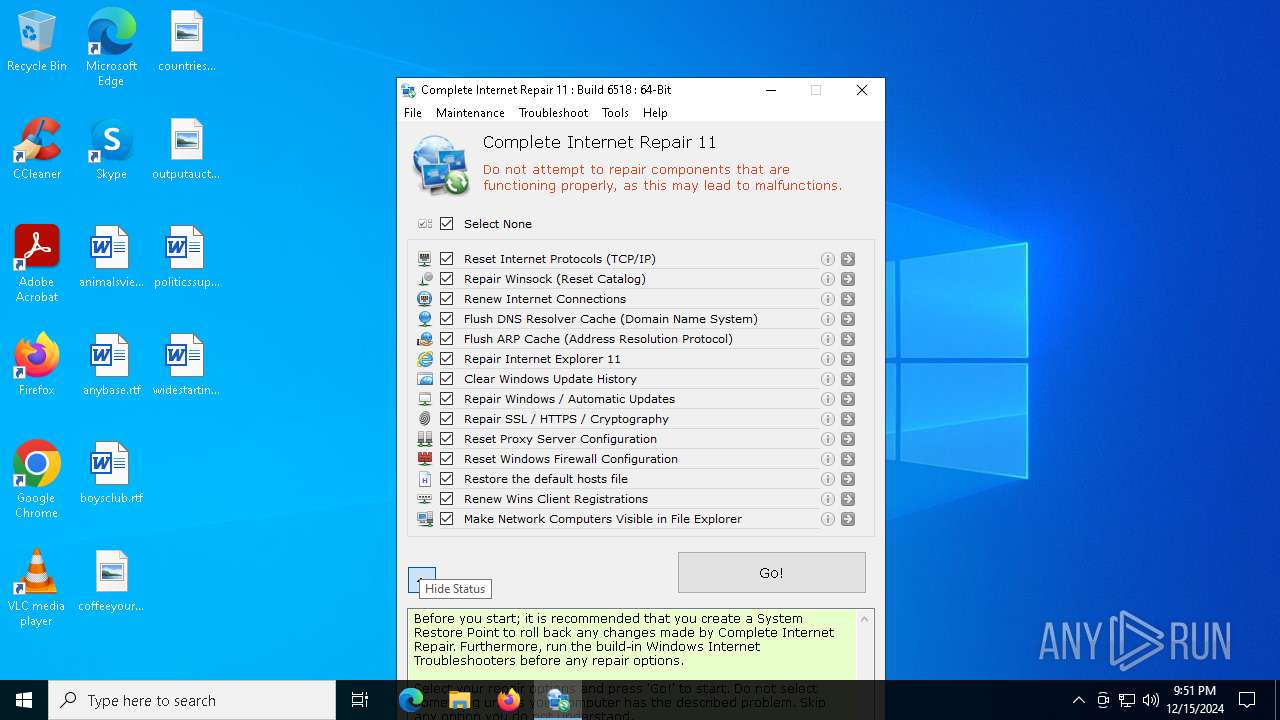Open Windows Start menu
1280x720 pixels.
pyautogui.click(x=24, y=700)
